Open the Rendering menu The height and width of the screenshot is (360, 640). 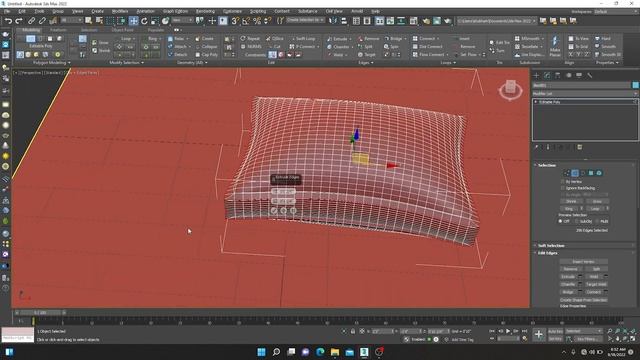click(x=205, y=11)
